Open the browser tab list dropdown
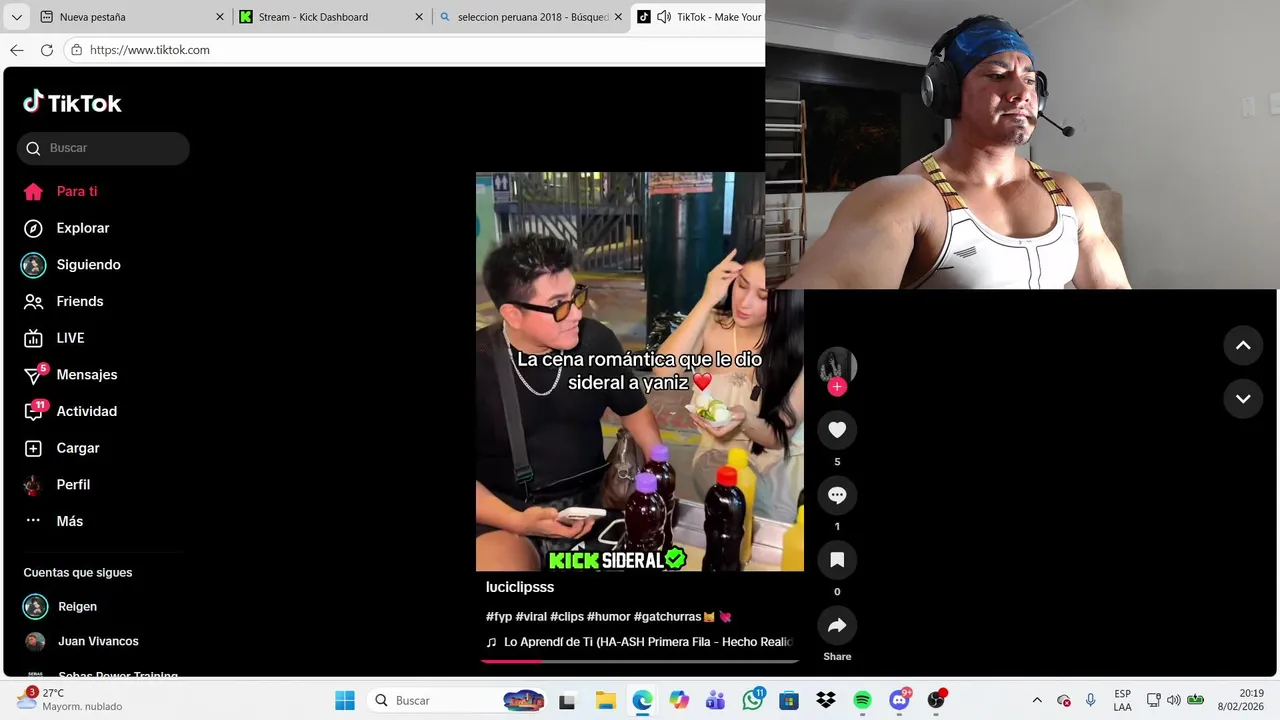 point(16,17)
